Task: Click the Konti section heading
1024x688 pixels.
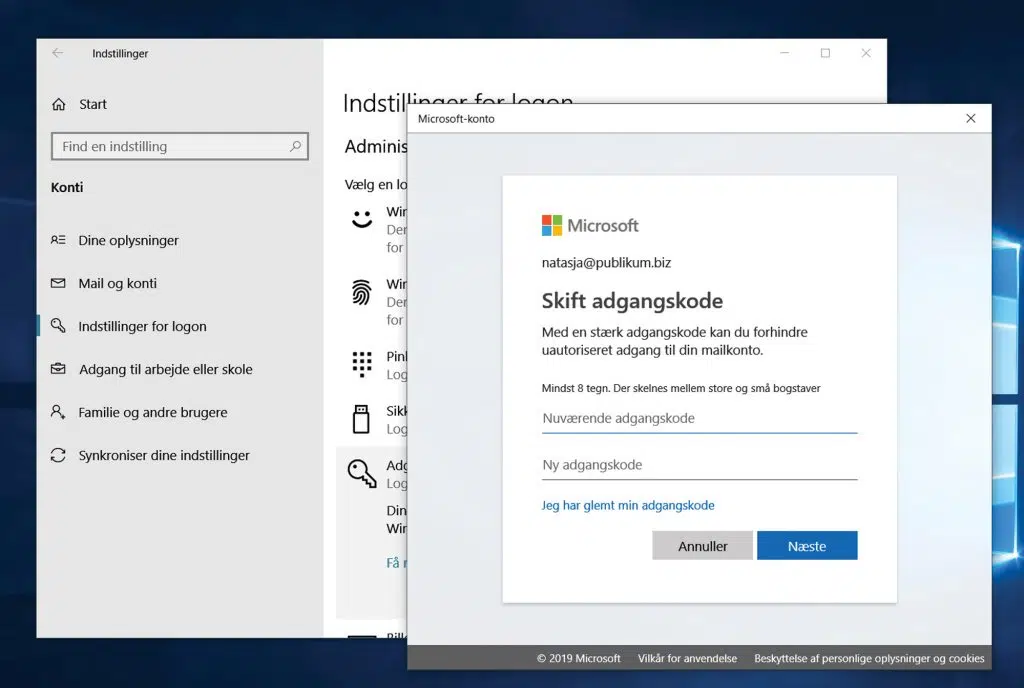Action: point(67,187)
